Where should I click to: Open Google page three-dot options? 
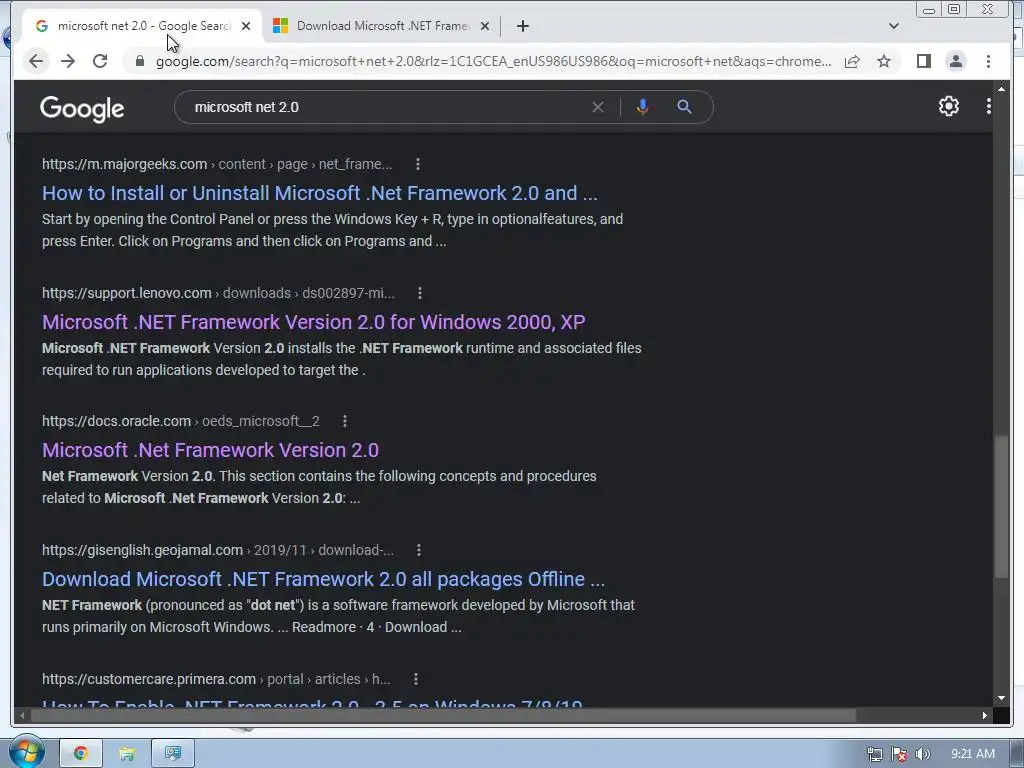pyautogui.click(x=989, y=106)
